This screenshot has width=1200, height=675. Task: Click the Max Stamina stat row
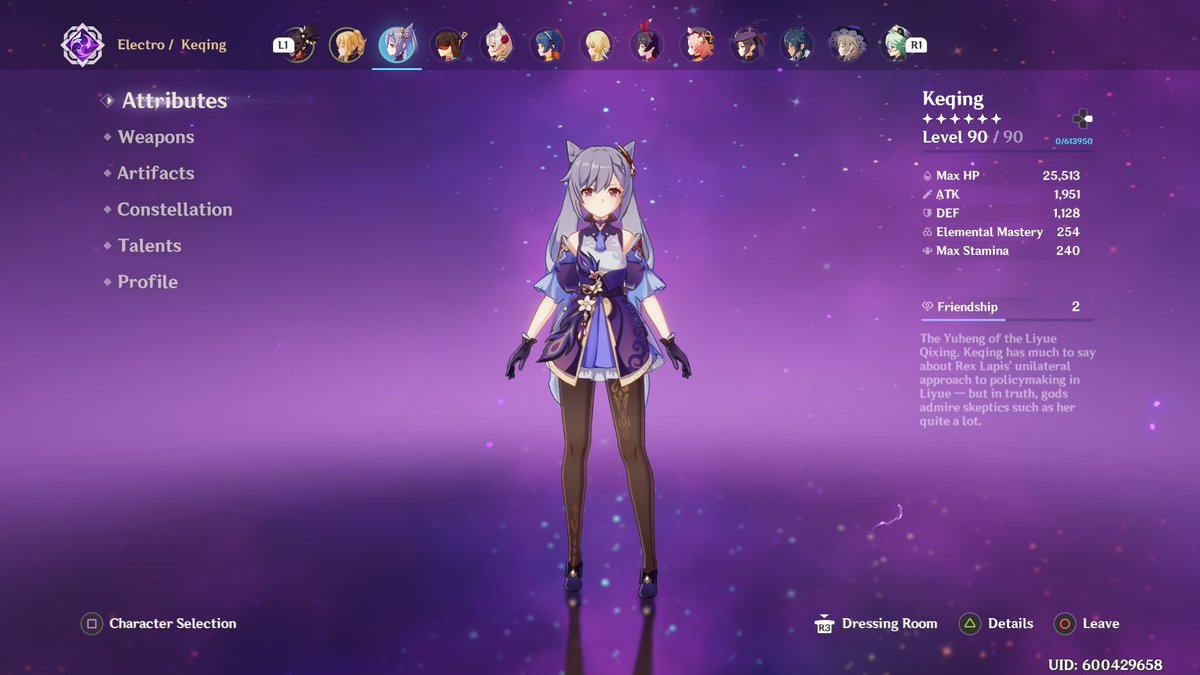coord(1001,251)
